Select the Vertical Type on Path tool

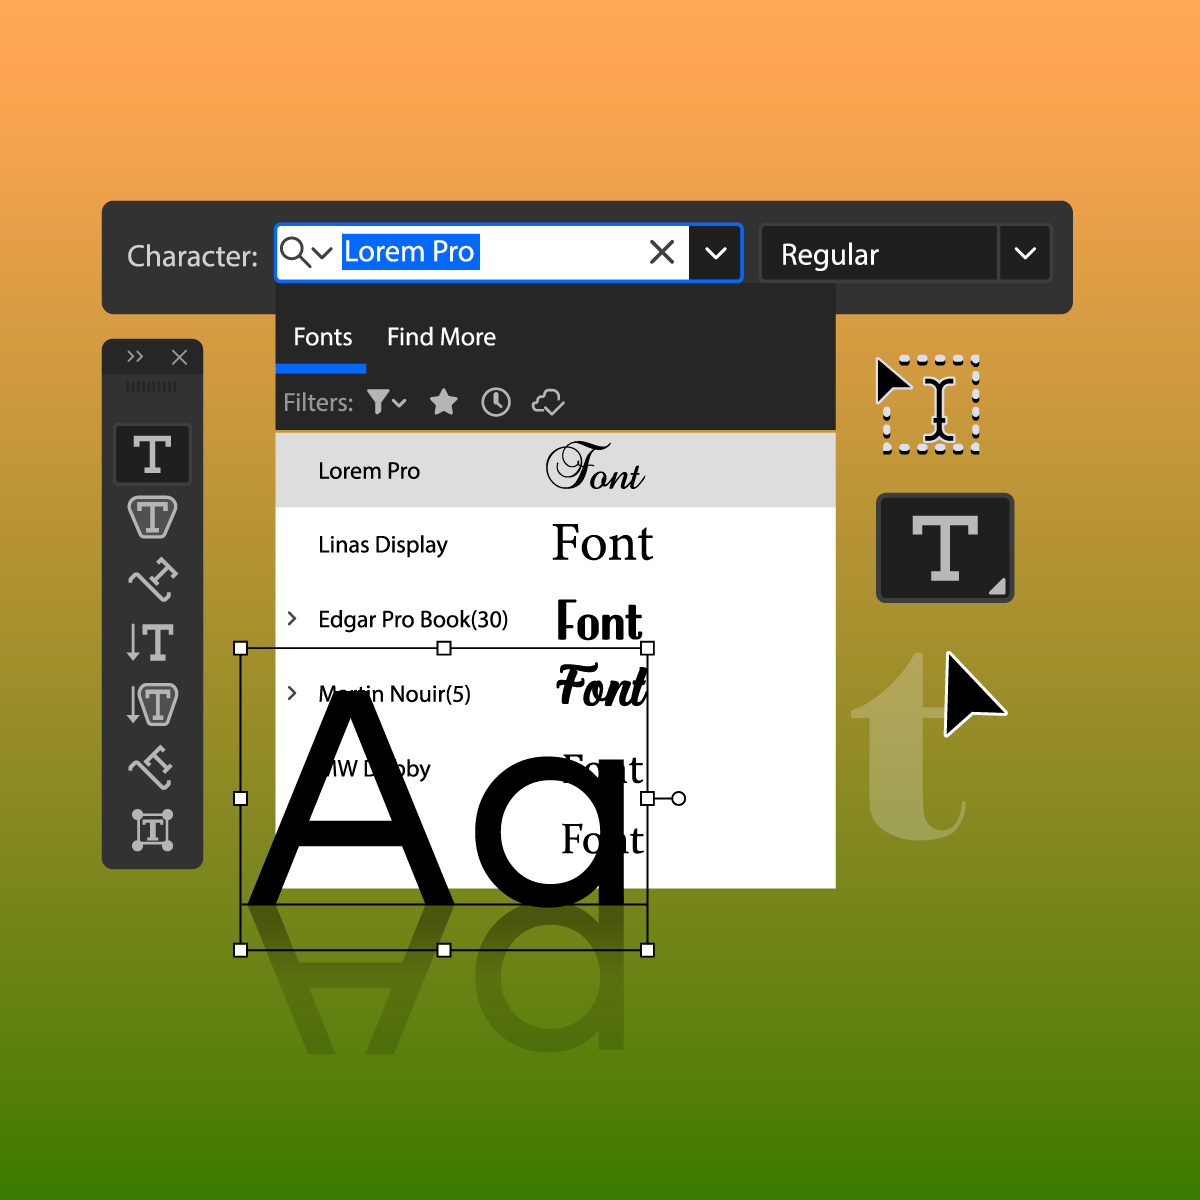152,767
